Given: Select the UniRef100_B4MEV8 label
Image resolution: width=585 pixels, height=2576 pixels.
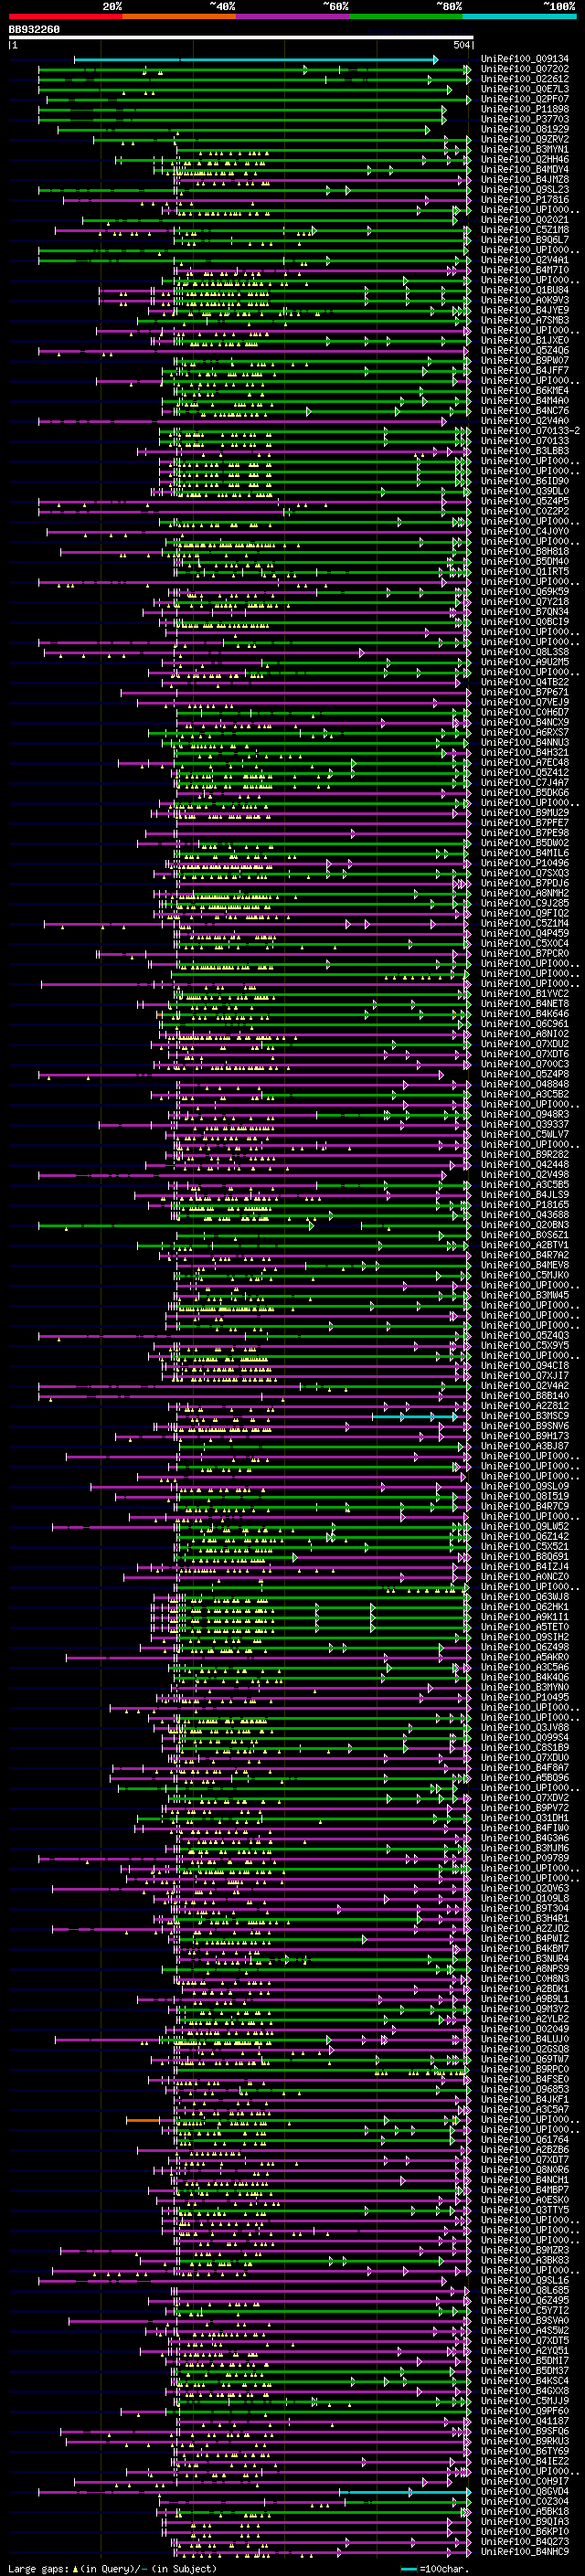Looking at the screenshot, I should tap(525, 1264).
